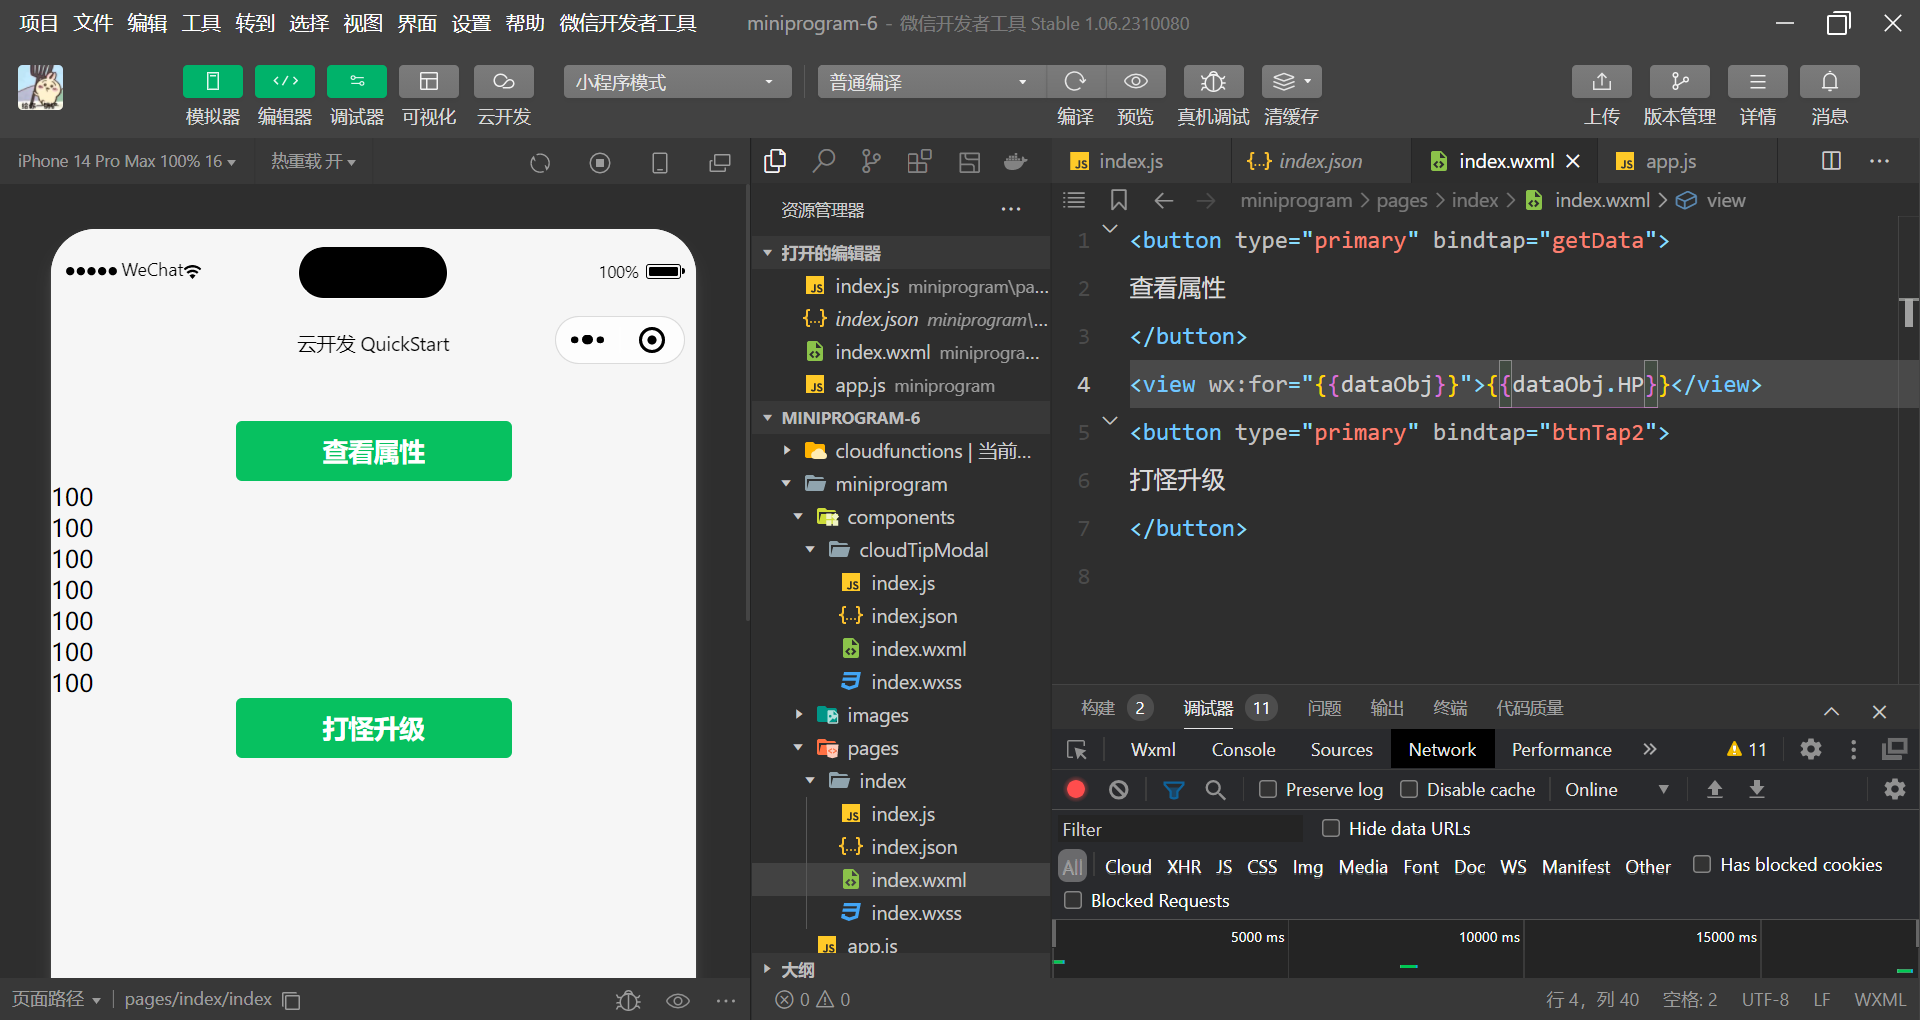1920x1020 pixels.
Task: Open the preview eye icon
Action: pos(1135,82)
